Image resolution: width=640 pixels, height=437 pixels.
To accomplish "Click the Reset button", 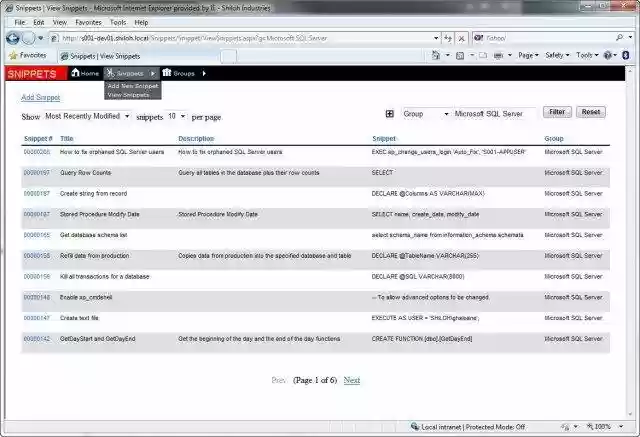I will click(x=591, y=112).
